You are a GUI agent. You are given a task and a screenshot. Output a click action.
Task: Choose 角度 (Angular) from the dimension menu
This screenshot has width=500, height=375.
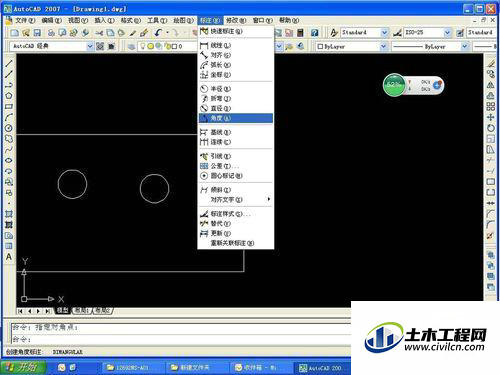236,118
